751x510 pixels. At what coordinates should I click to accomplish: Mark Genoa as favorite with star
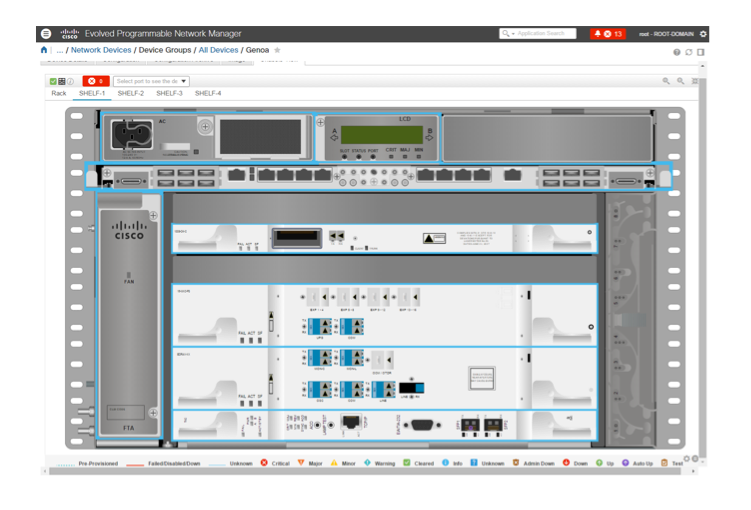pos(277,50)
